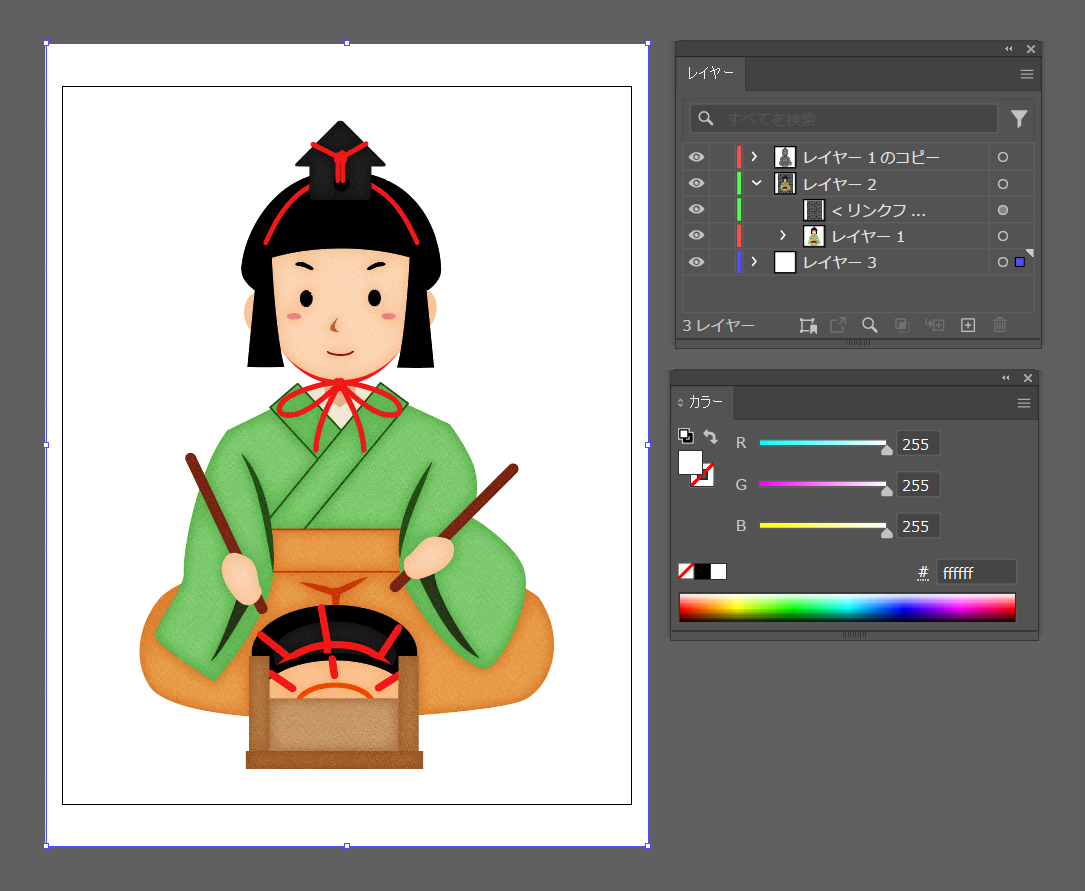The image size is (1085, 891).
Task: Open the Make Clipping Mask icon
Action: point(902,325)
